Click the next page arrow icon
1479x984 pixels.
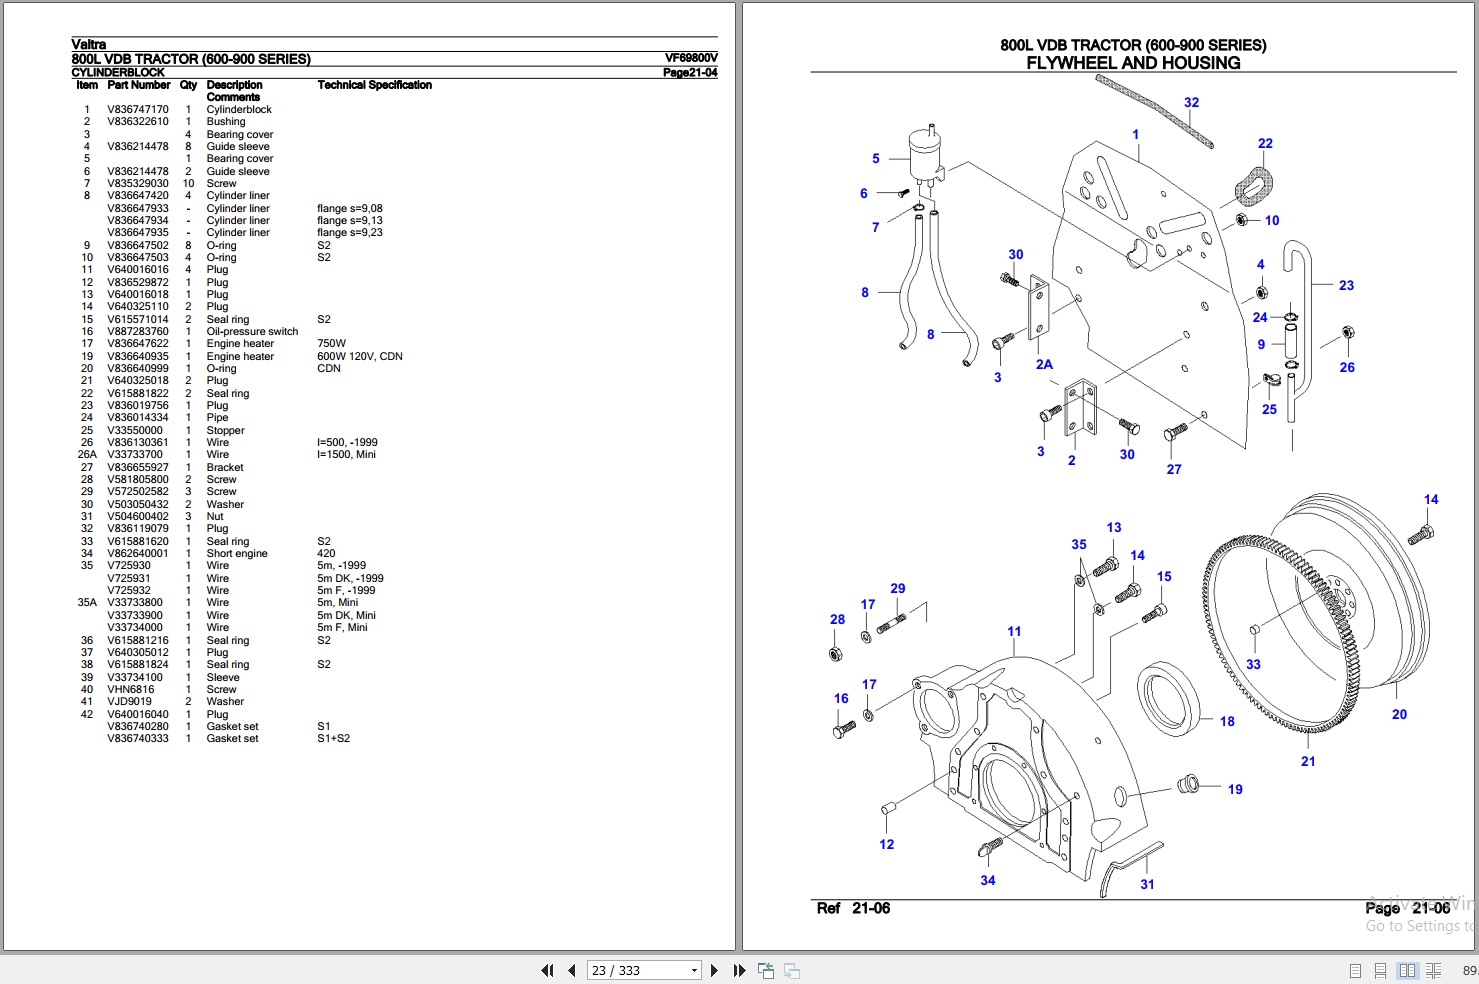click(x=714, y=970)
